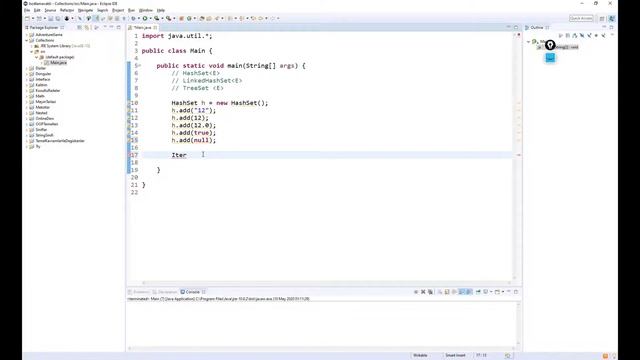Click the External Tools run icon
This screenshot has height=360, width=640.
(x=169, y=18)
